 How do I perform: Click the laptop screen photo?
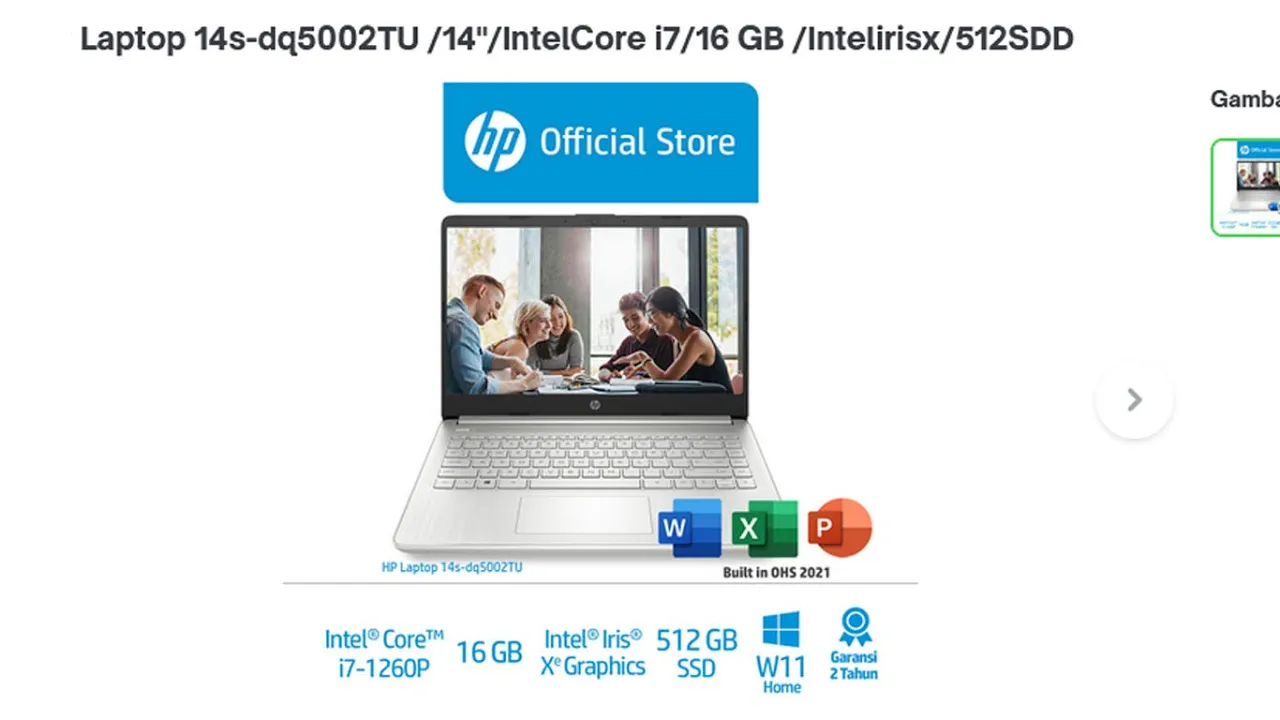pos(594,310)
